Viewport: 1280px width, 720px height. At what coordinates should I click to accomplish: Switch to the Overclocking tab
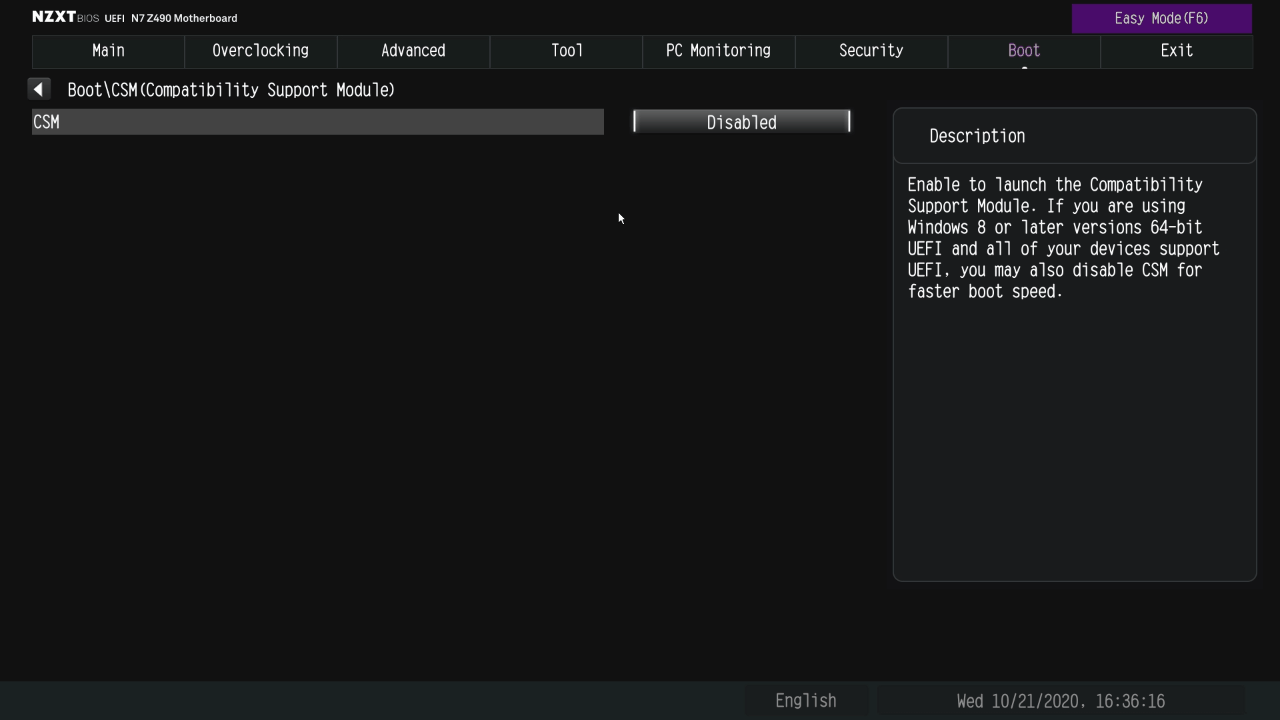pyautogui.click(x=260, y=51)
